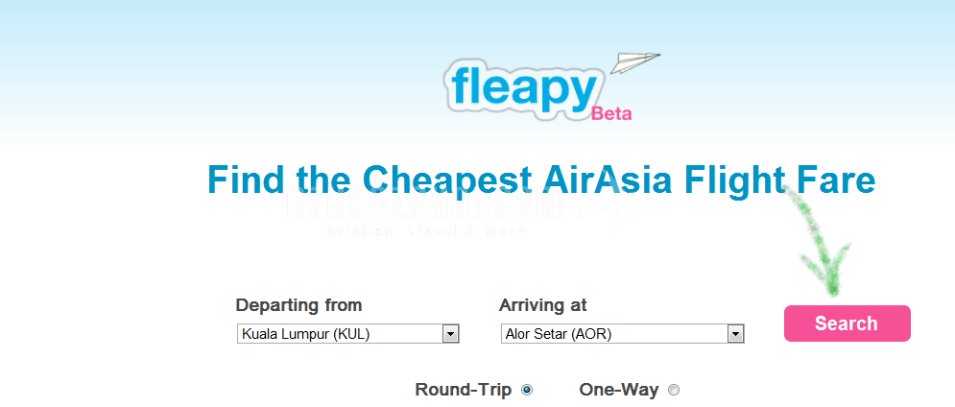Click the Kuala Lumpur (KUL) combo box
The height and width of the screenshot is (407, 955).
coord(340,334)
